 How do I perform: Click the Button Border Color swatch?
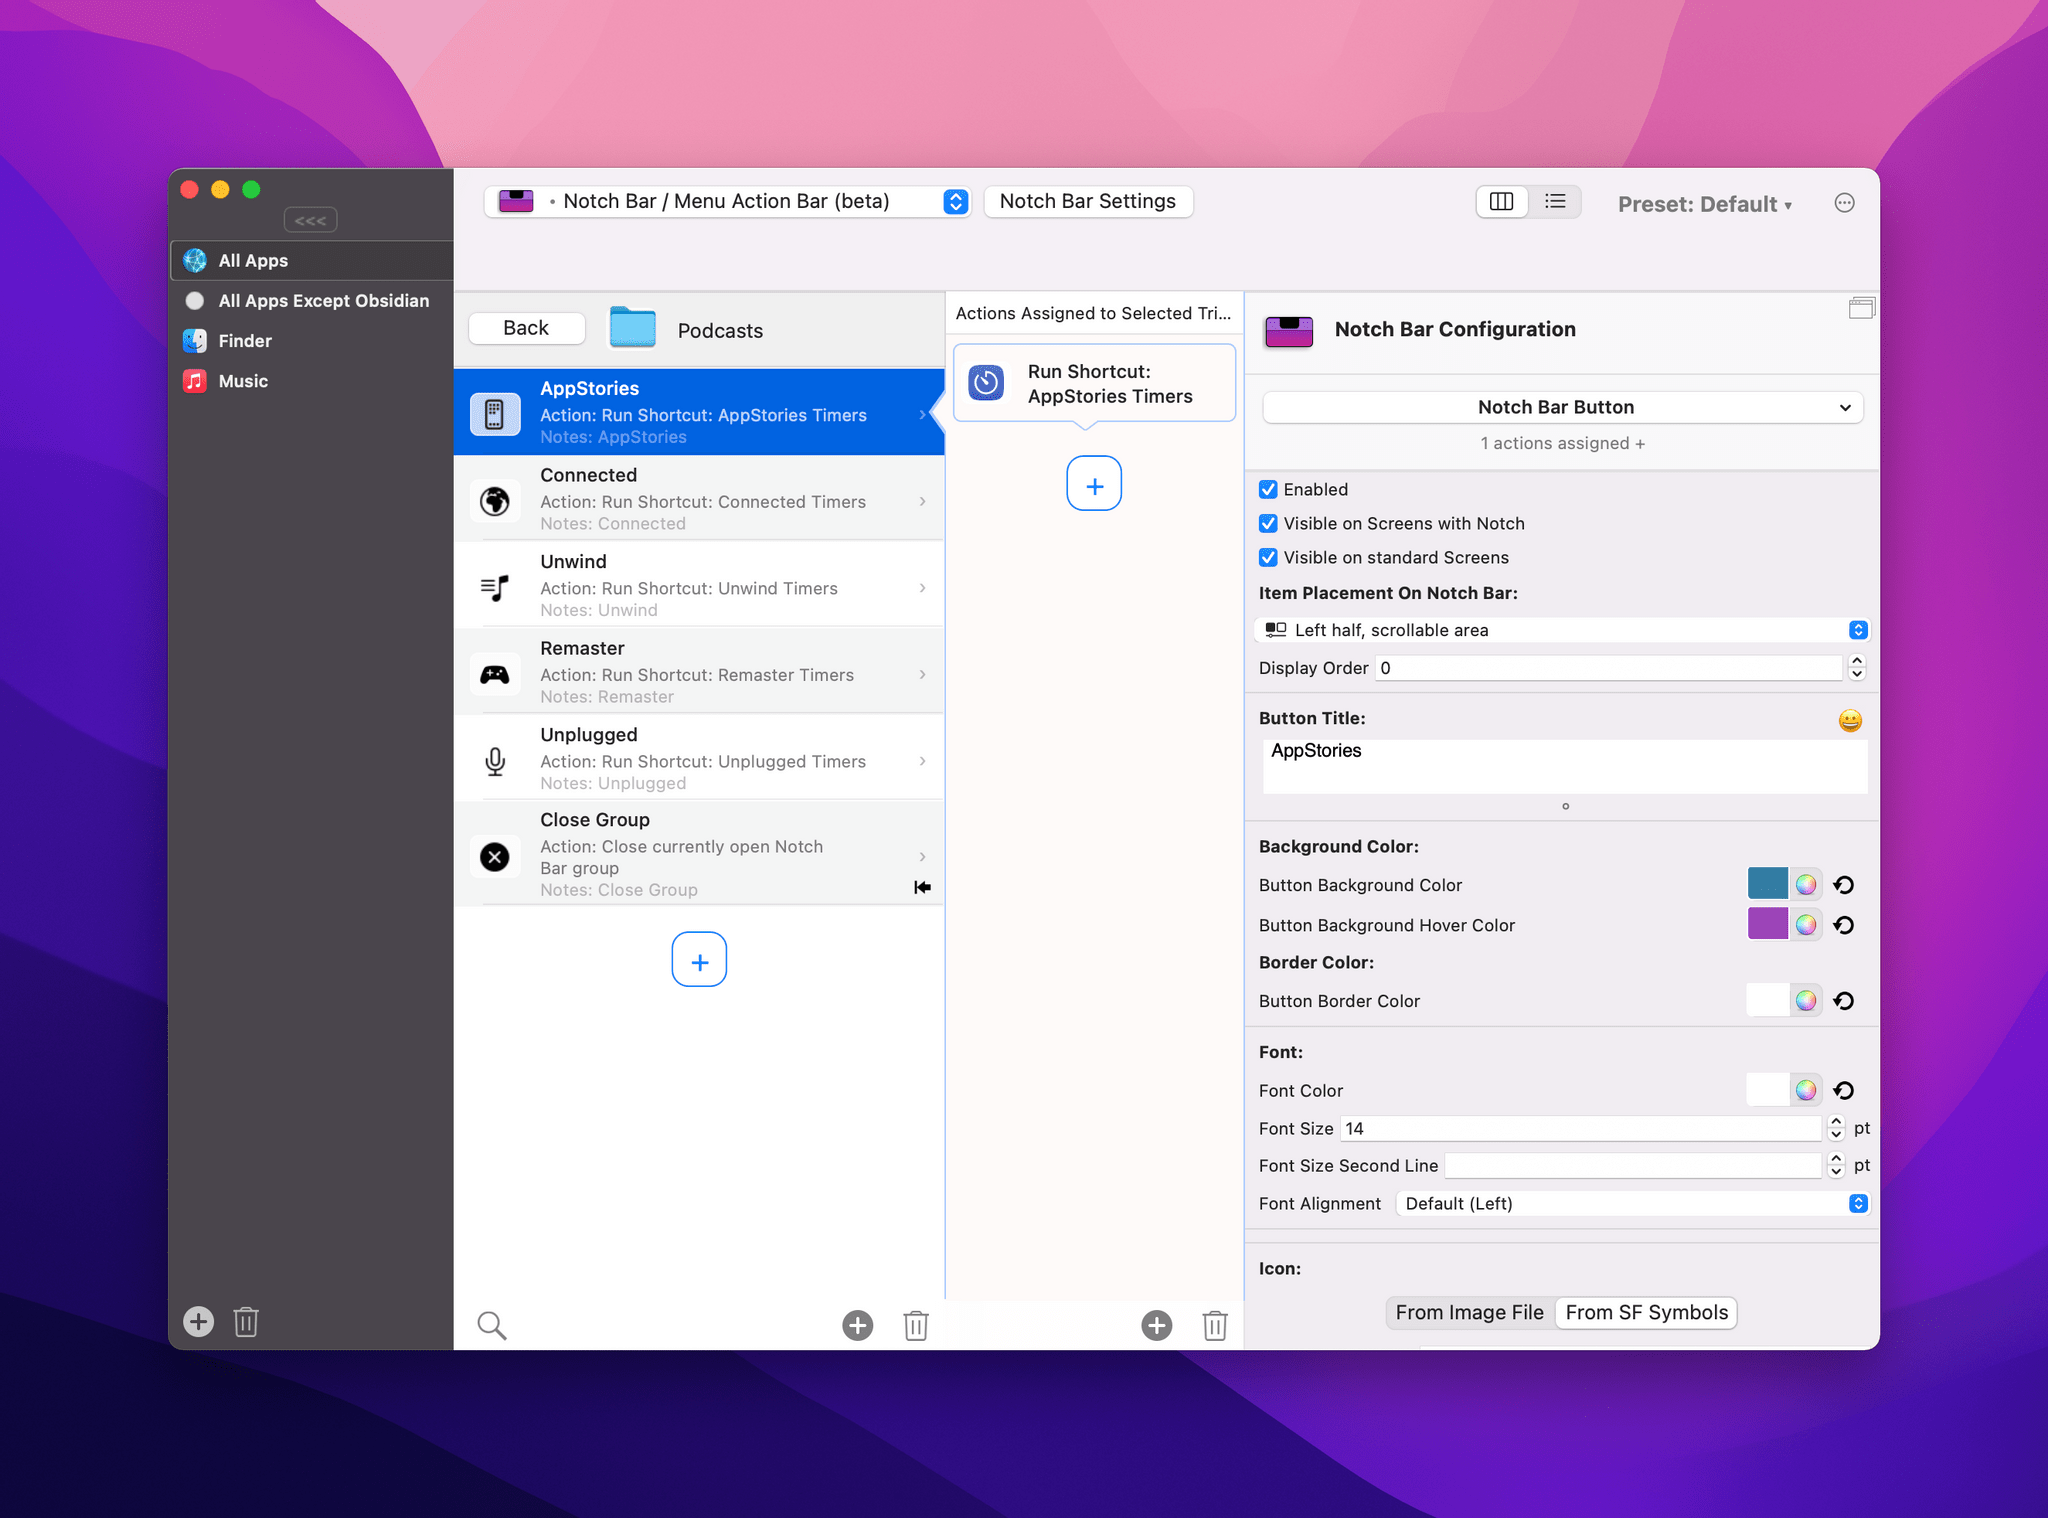[x=1767, y=1000]
